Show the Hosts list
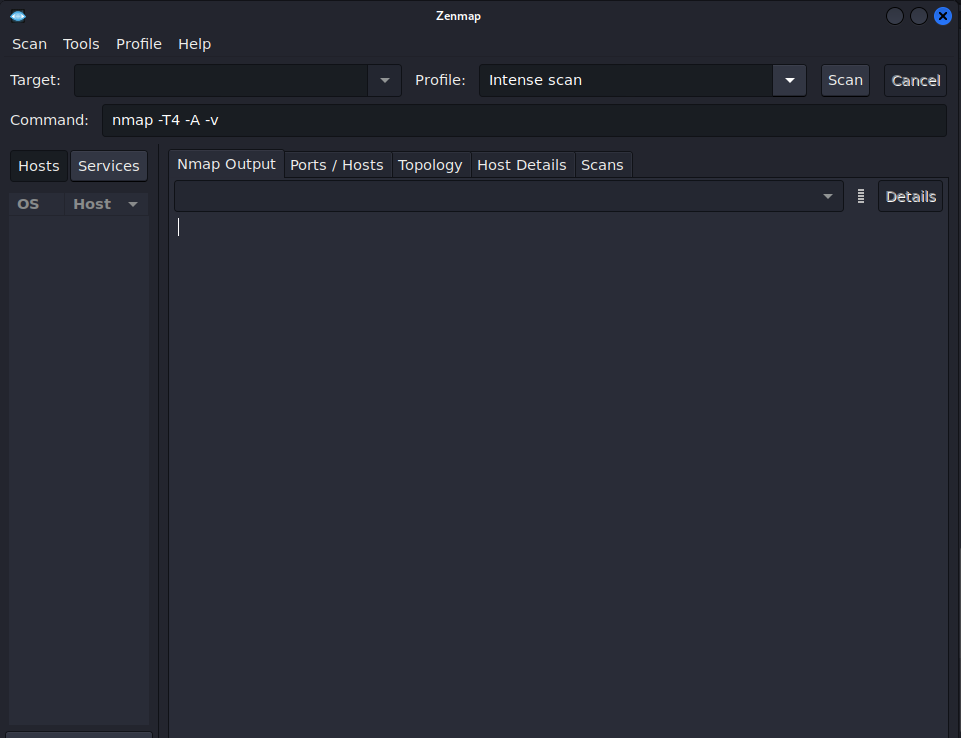This screenshot has width=961, height=738. coord(39,166)
